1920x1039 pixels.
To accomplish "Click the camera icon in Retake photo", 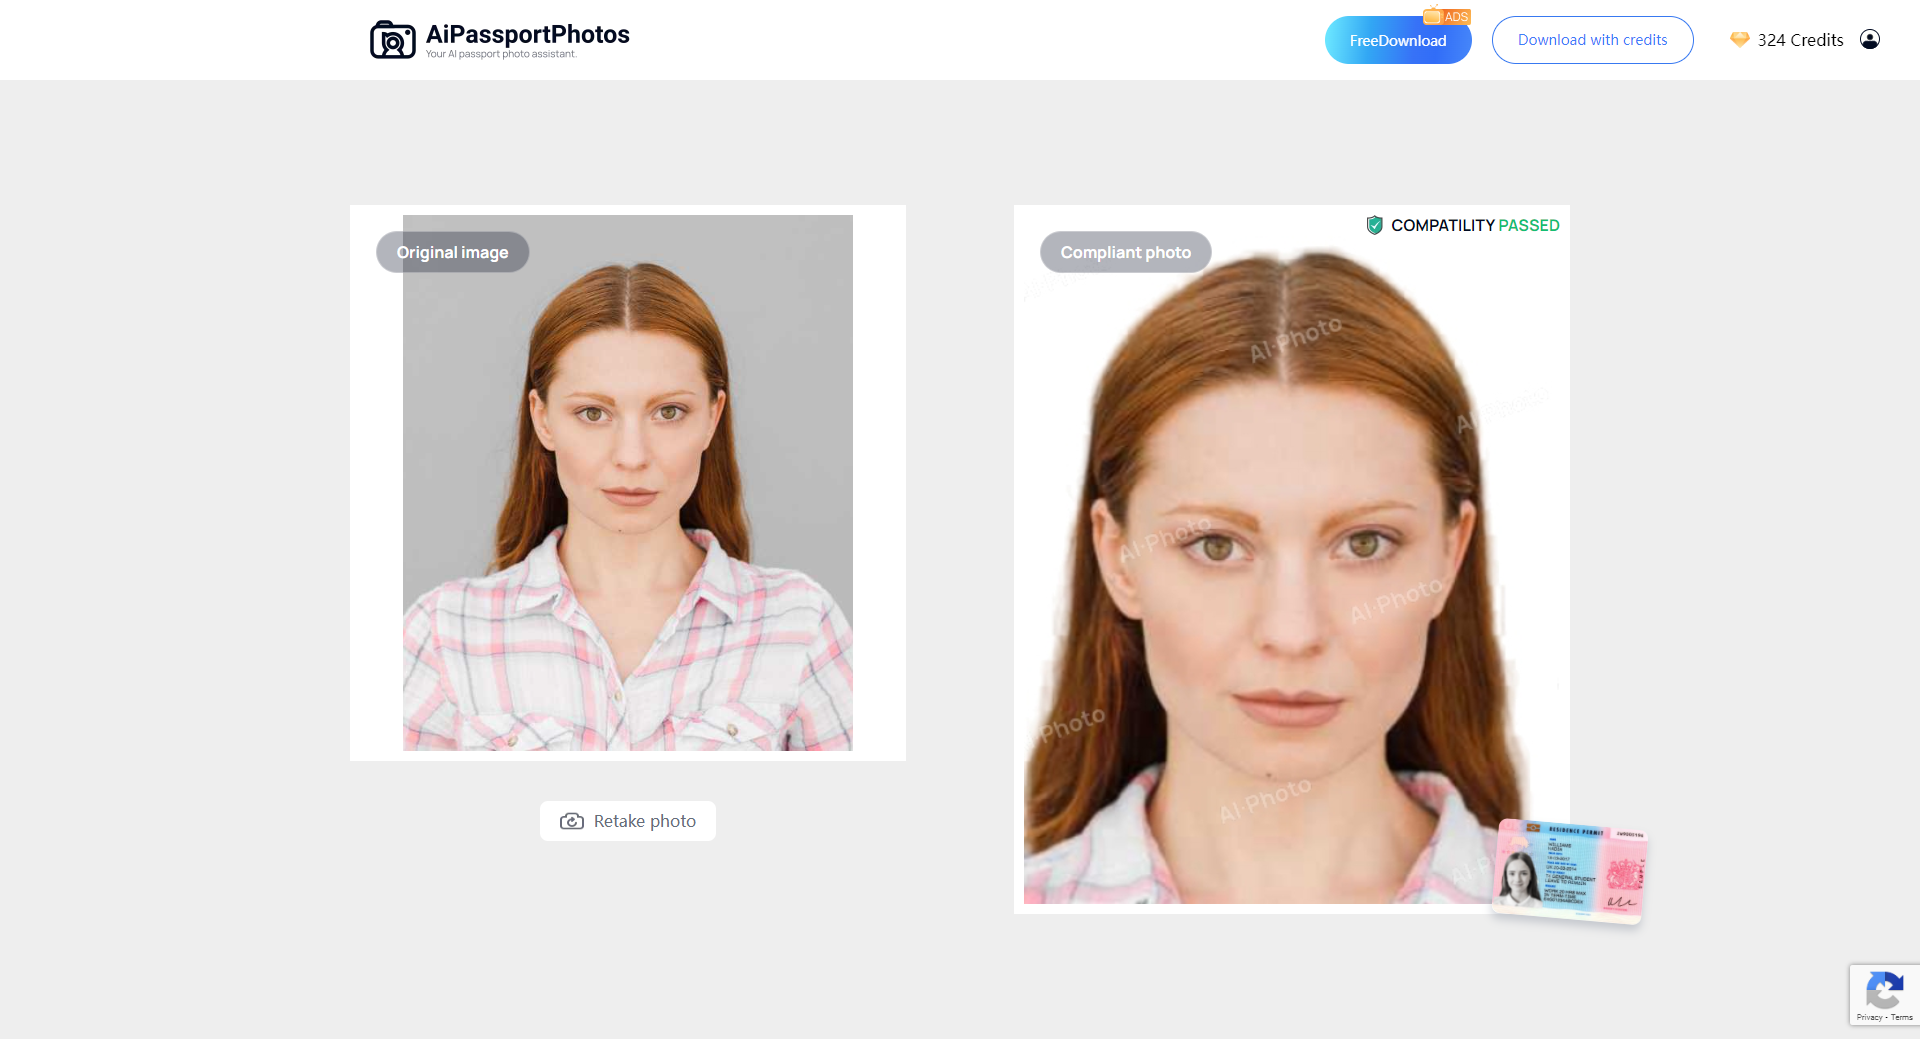I will pos(572,821).
